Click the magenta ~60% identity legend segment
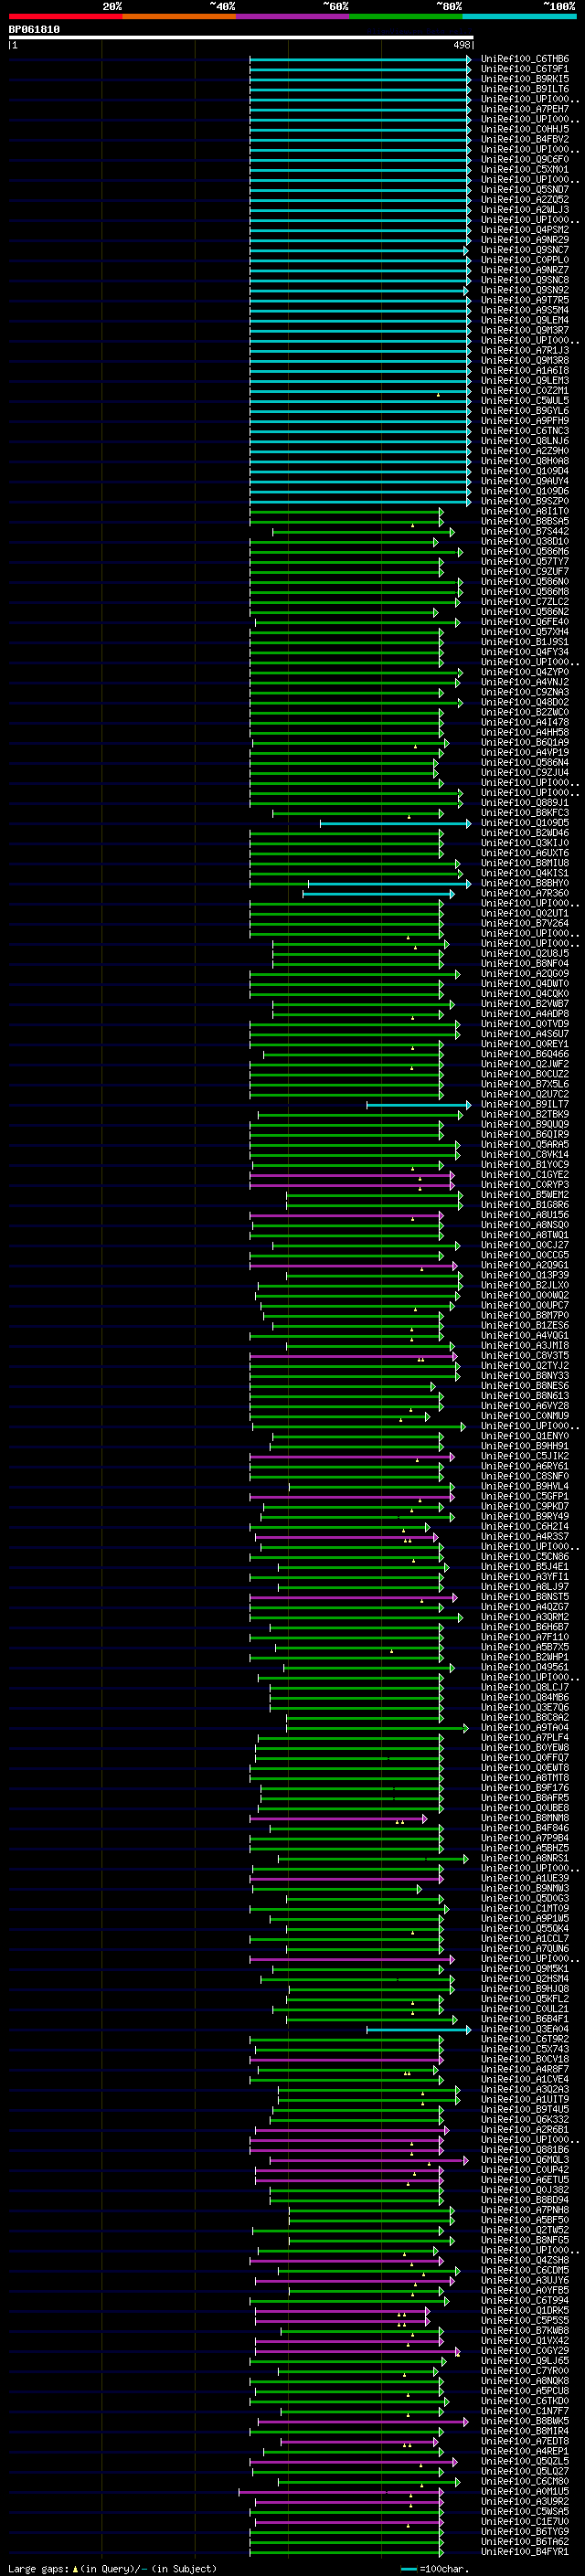This screenshot has width=585, height=2576. tap(292, 17)
